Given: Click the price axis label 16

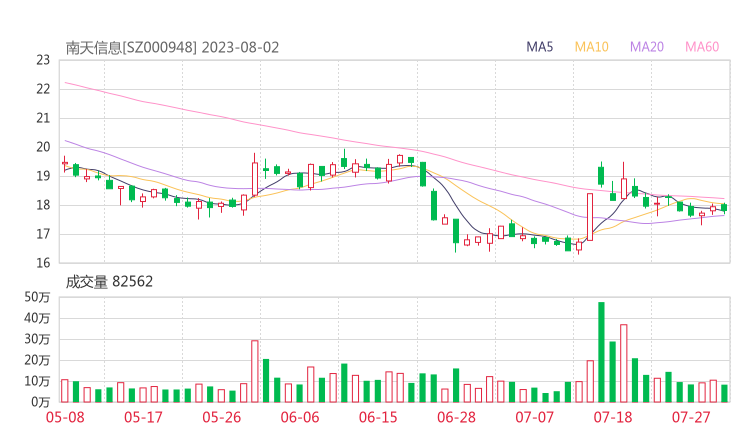Looking at the screenshot, I should click(x=43, y=263).
